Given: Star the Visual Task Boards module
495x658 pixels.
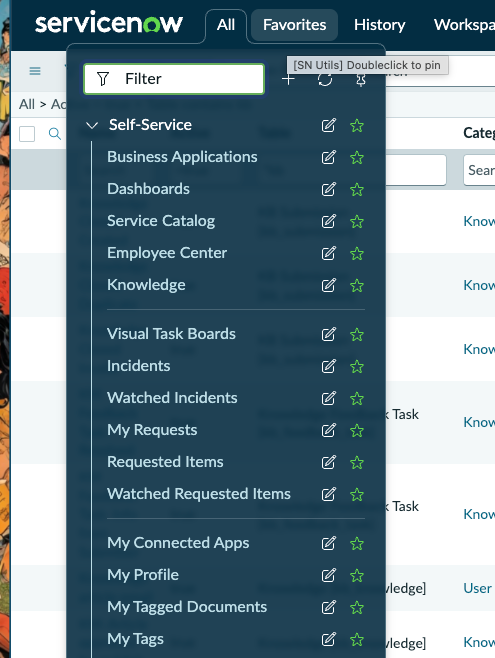Looking at the screenshot, I should point(357,335).
